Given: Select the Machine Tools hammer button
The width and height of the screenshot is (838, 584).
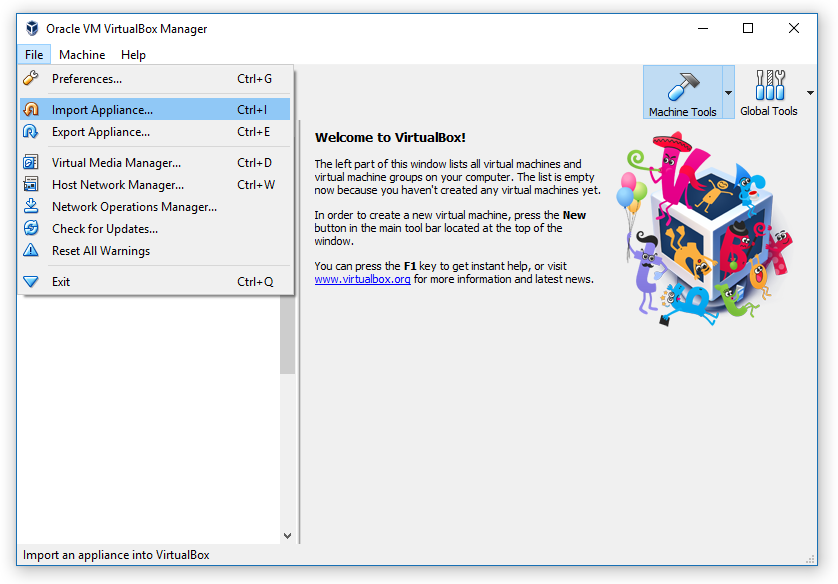Looking at the screenshot, I should (x=682, y=93).
